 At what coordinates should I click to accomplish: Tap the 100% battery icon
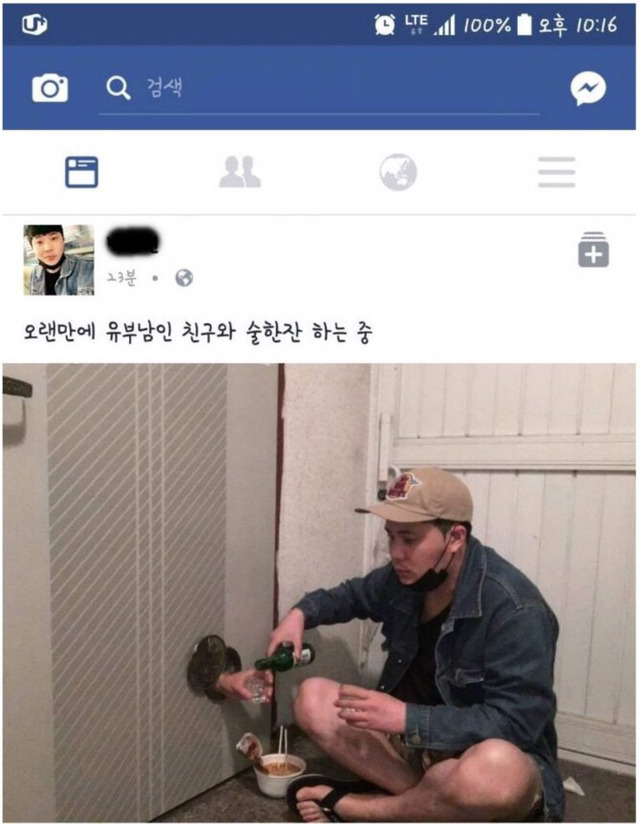524,25
